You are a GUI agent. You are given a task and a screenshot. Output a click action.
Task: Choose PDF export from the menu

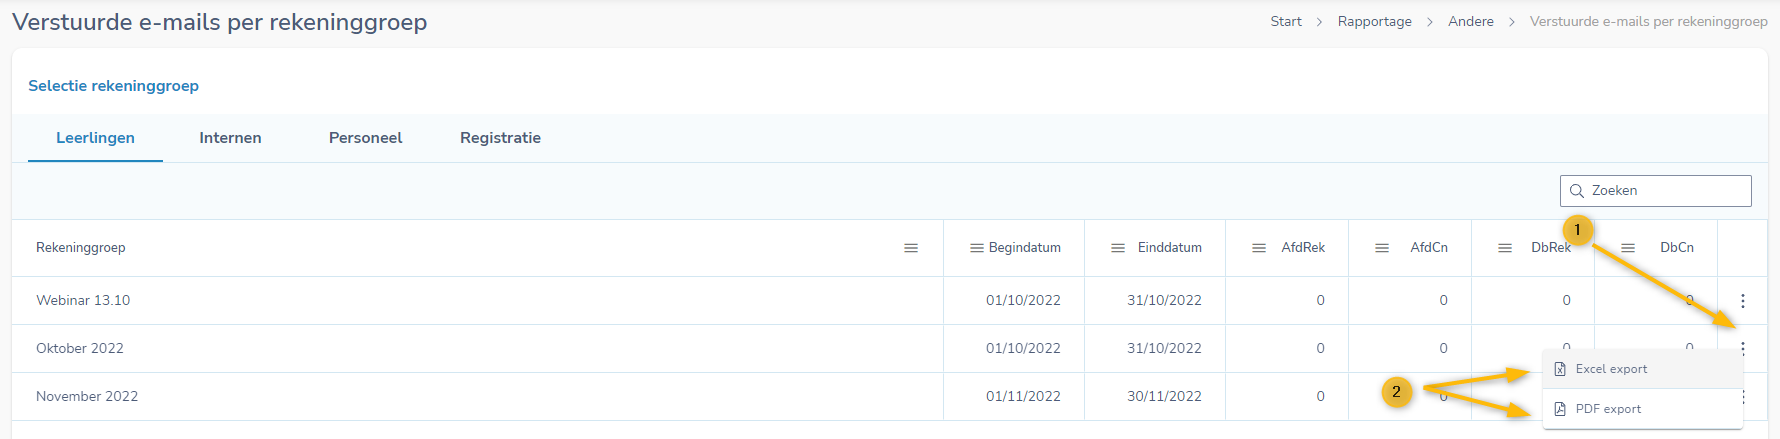point(1608,409)
